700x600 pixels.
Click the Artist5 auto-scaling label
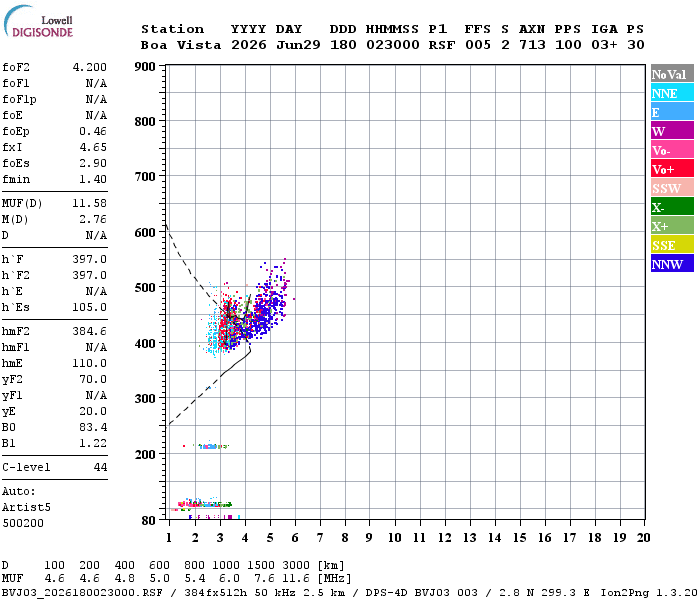click(x=26, y=508)
